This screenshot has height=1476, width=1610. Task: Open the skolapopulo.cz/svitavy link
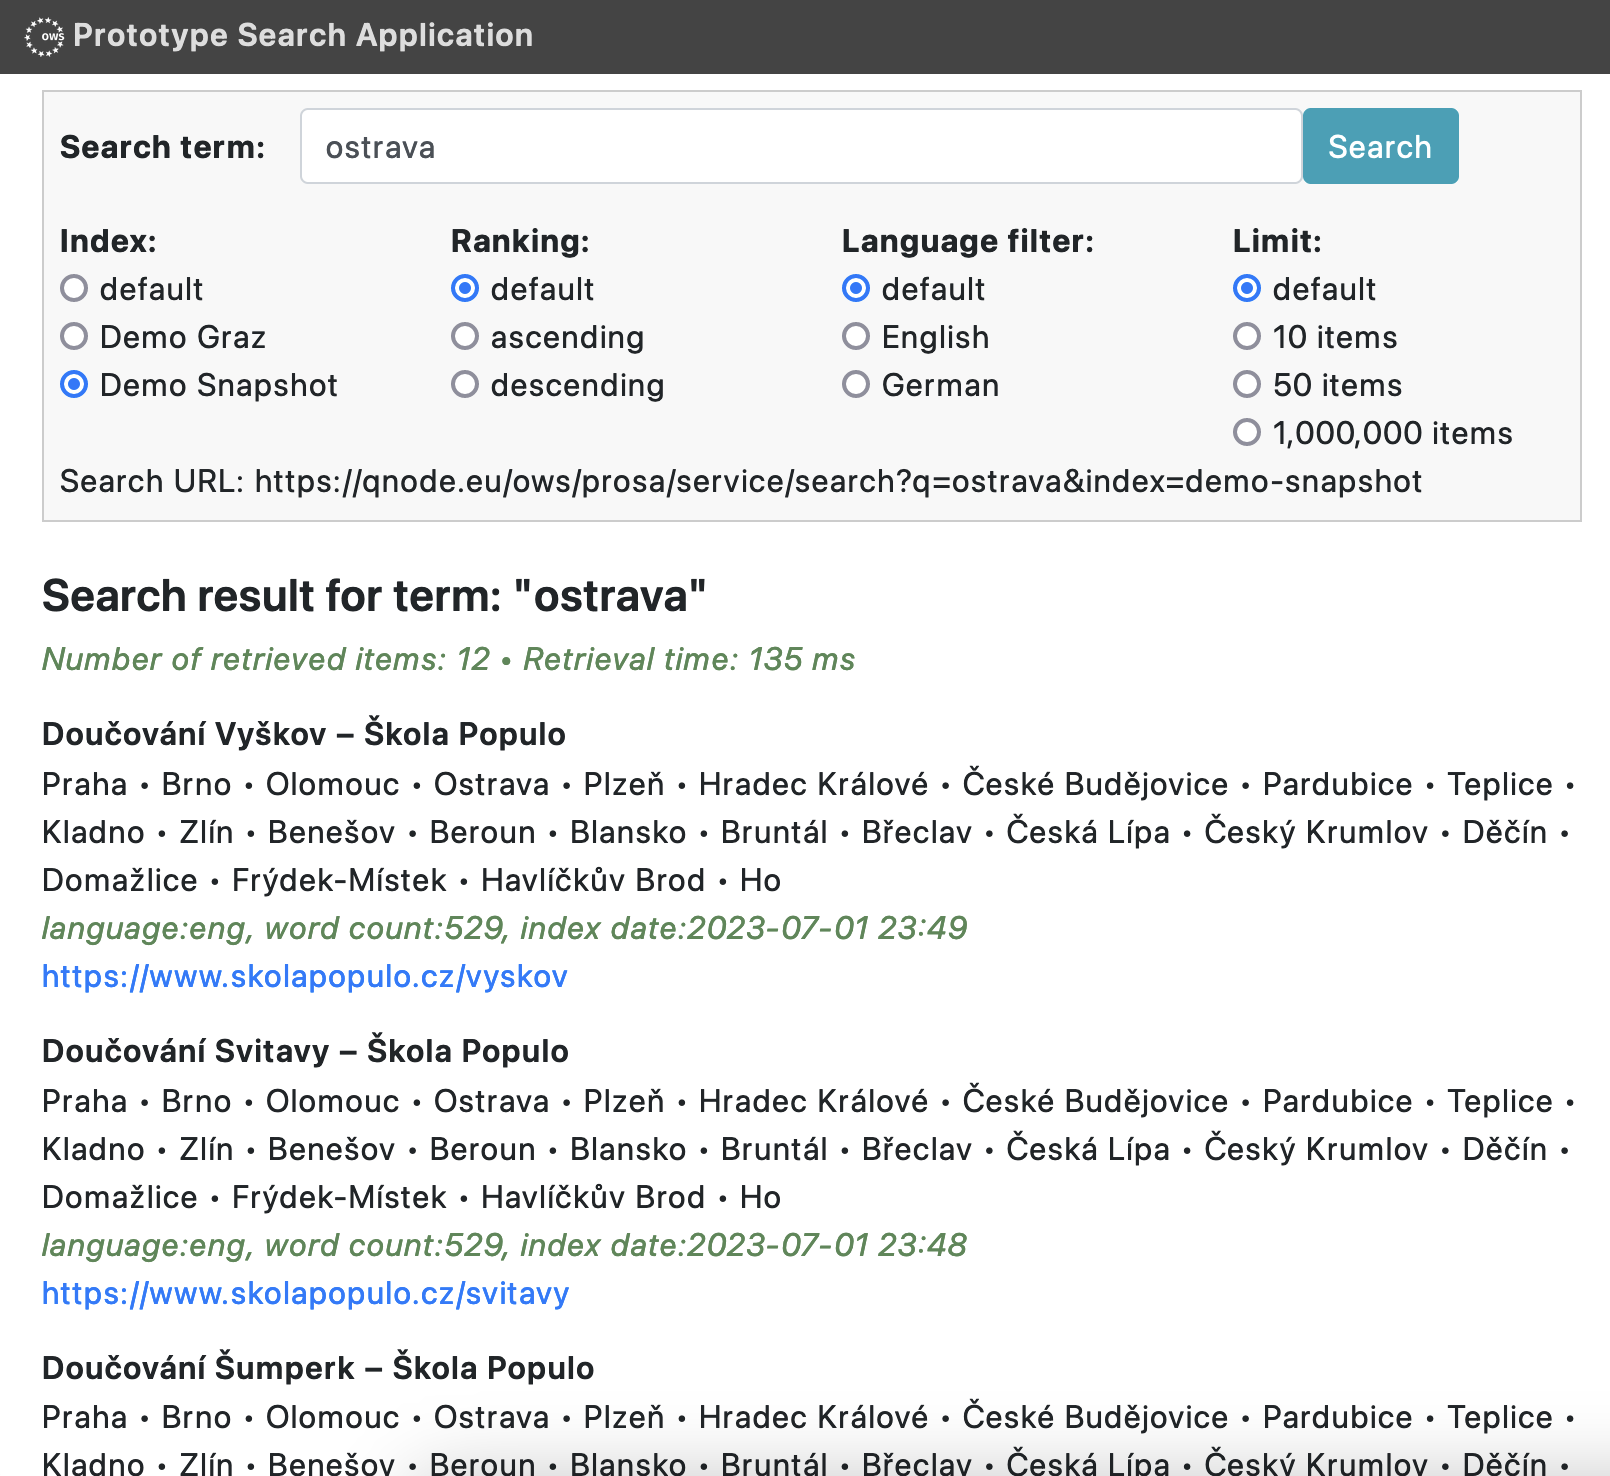[x=305, y=1293]
